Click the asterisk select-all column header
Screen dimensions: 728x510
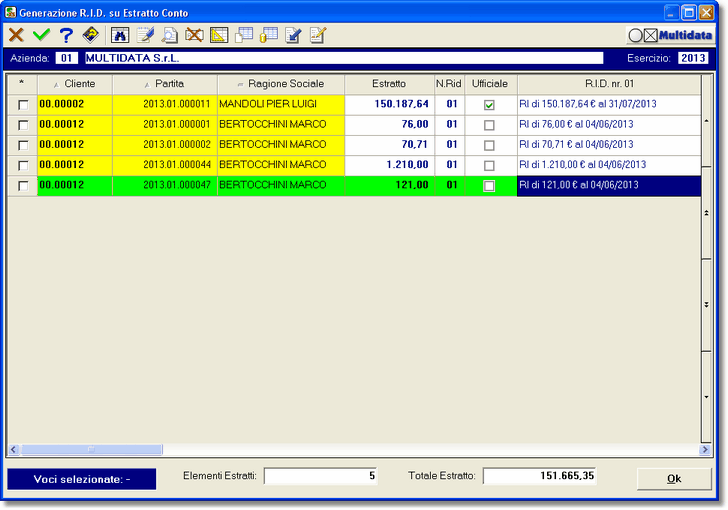click(x=22, y=84)
